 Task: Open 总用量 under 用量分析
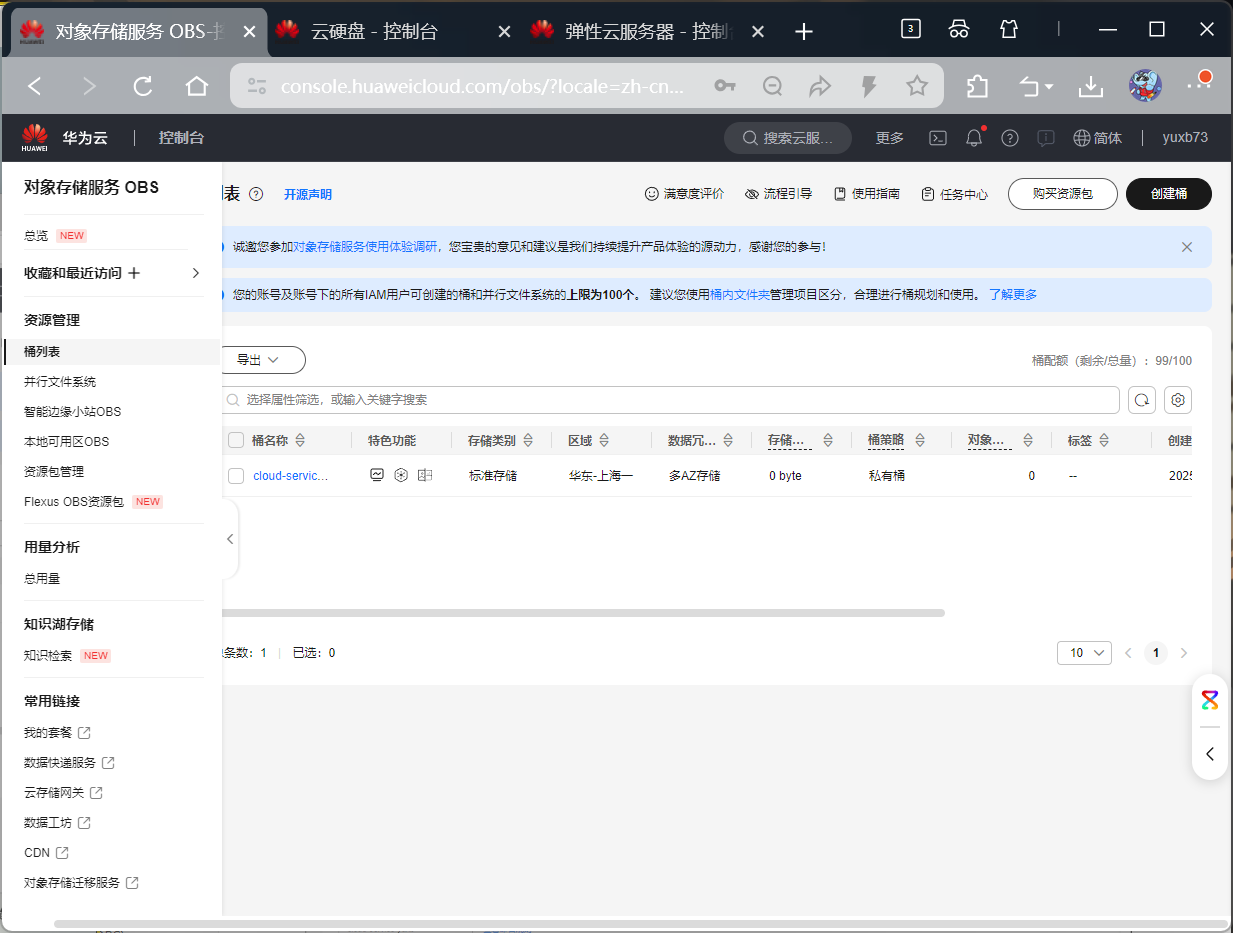coord(42,579)
